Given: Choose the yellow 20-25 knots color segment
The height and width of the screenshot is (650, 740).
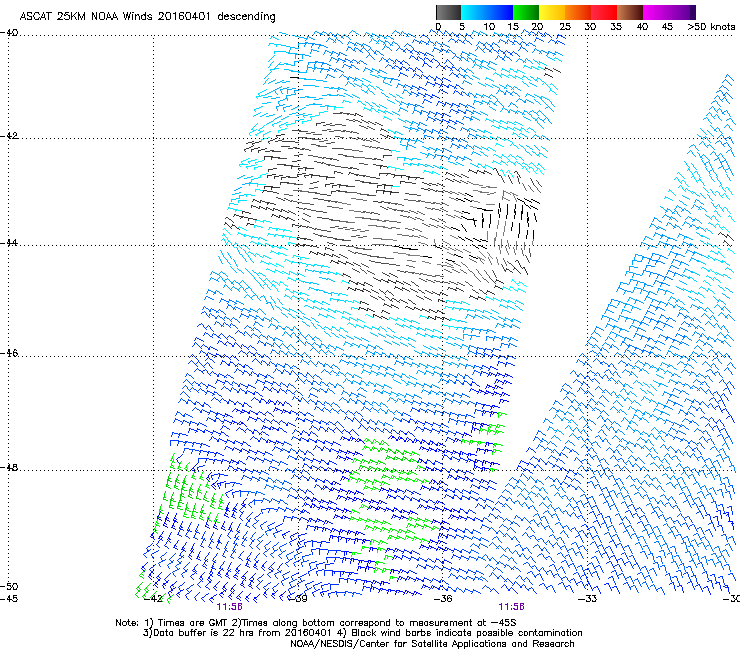Looking at the screenshot, I should (x=552, y=12).
